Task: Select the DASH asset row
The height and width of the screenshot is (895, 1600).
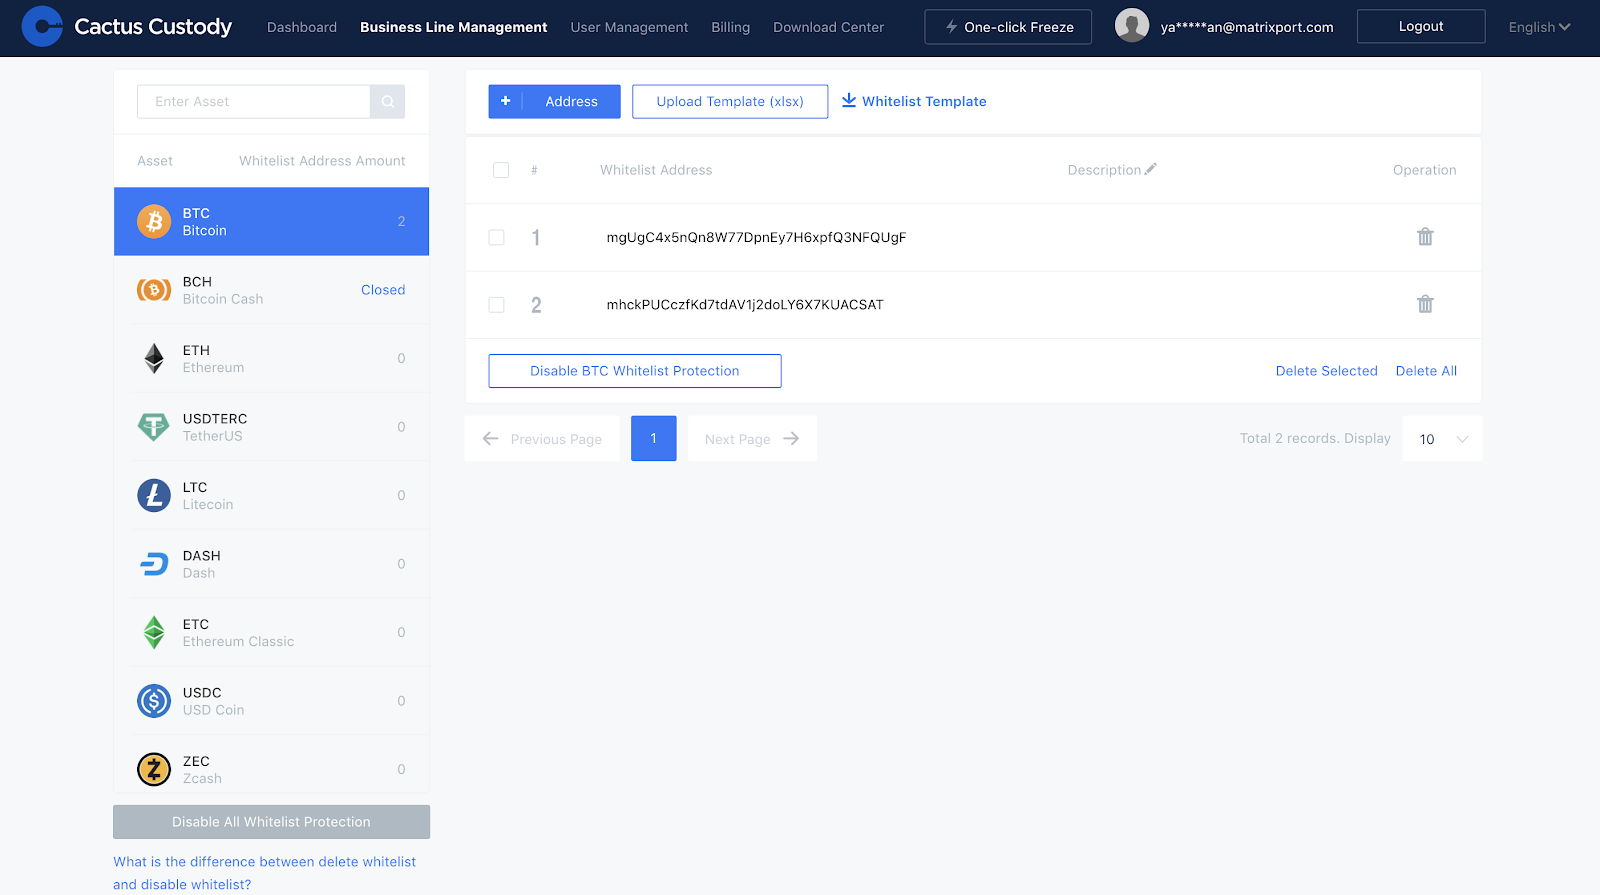Action: click(271, 564)
